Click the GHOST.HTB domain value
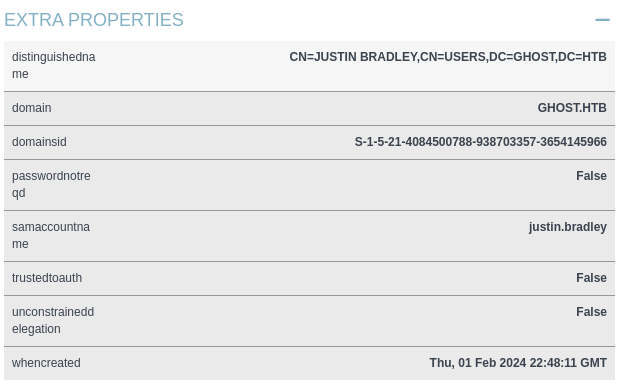This screenshot has height=385, width=622. [x=572, y=108]
